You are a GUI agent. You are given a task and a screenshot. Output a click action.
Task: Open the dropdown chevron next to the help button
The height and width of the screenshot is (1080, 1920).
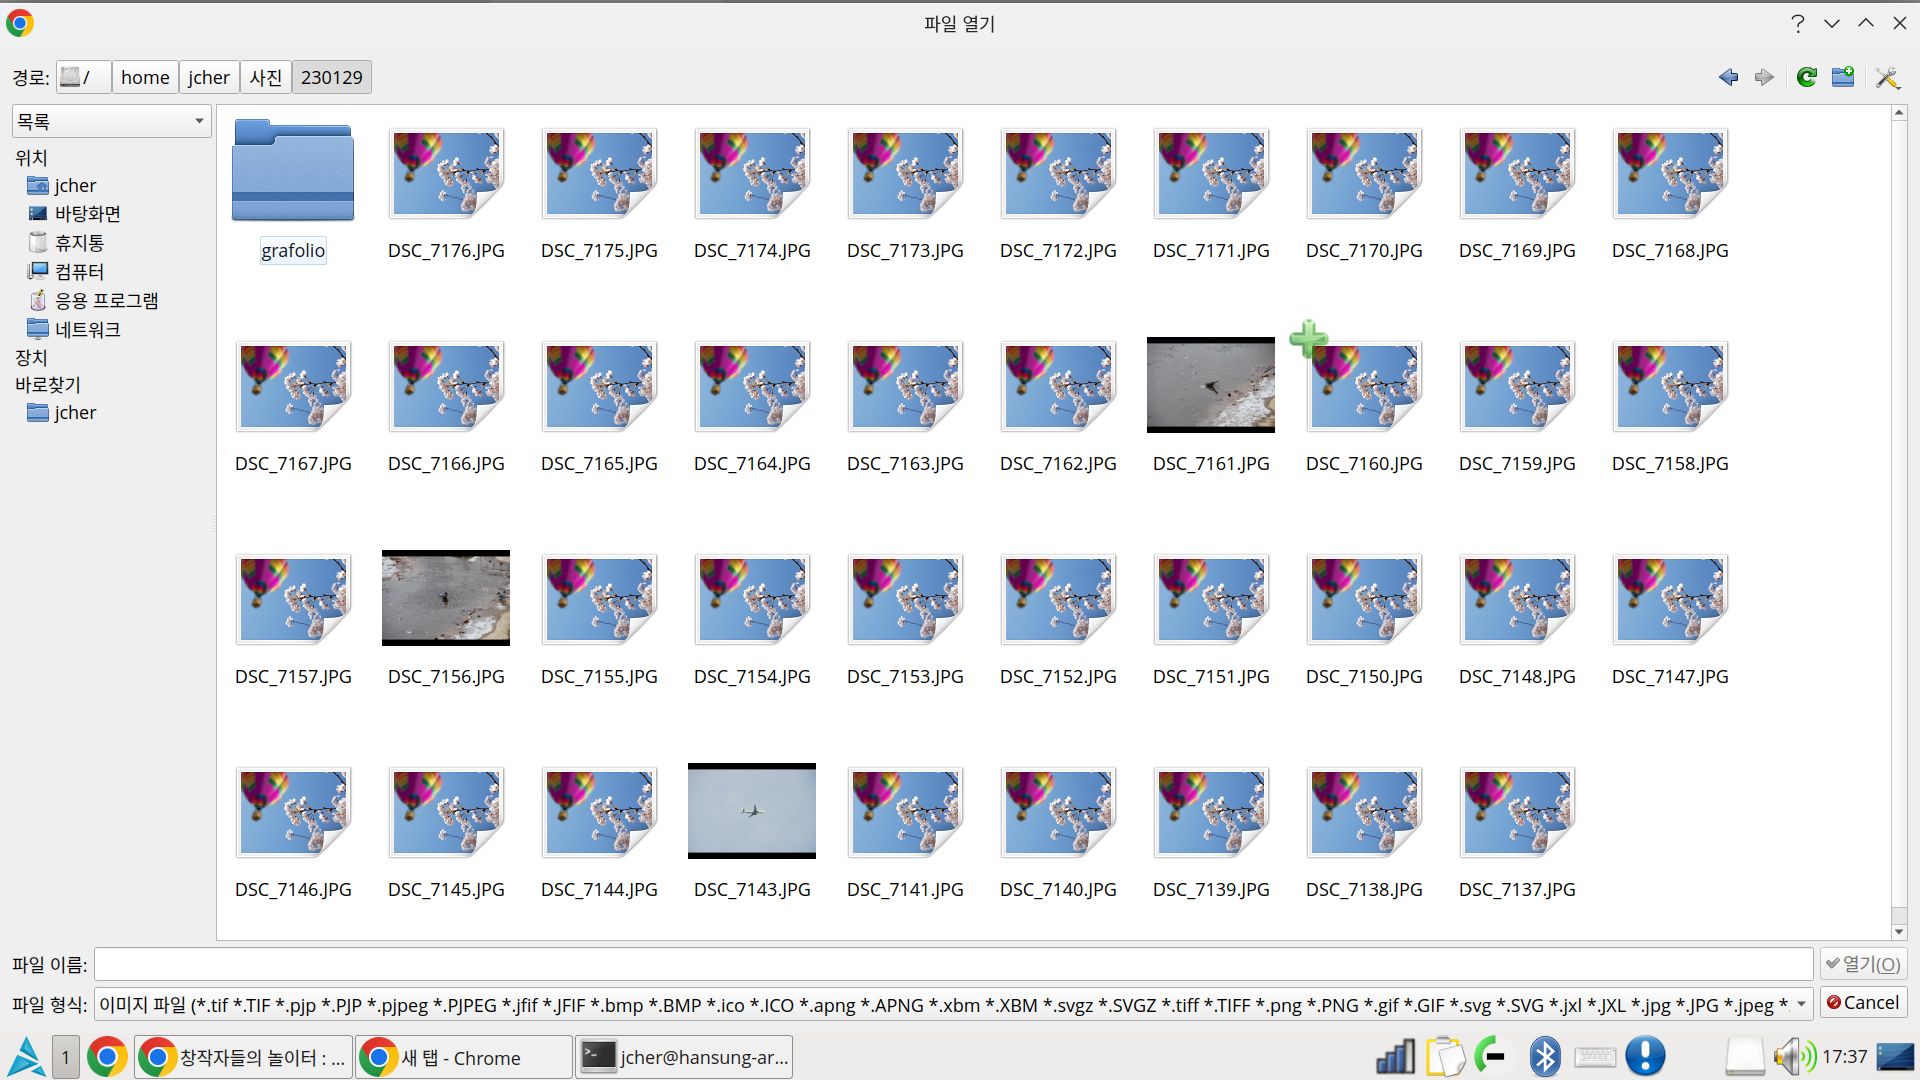pyautogui.click(x=1831, y=22)
